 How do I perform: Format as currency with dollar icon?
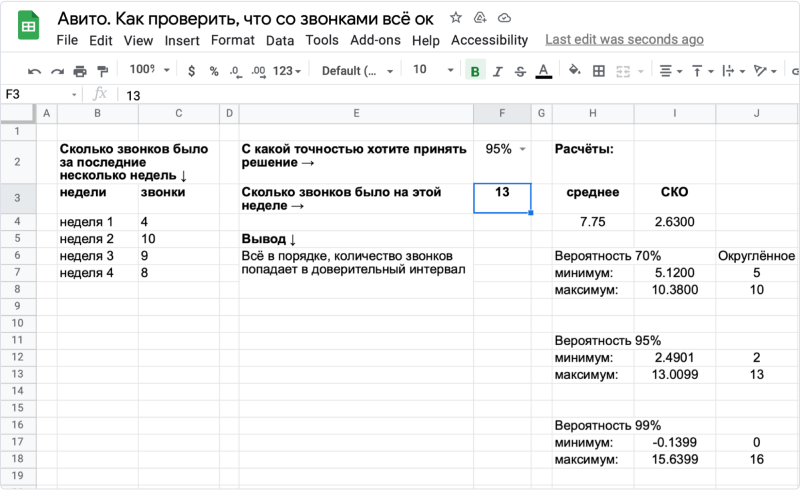point(192,71)
